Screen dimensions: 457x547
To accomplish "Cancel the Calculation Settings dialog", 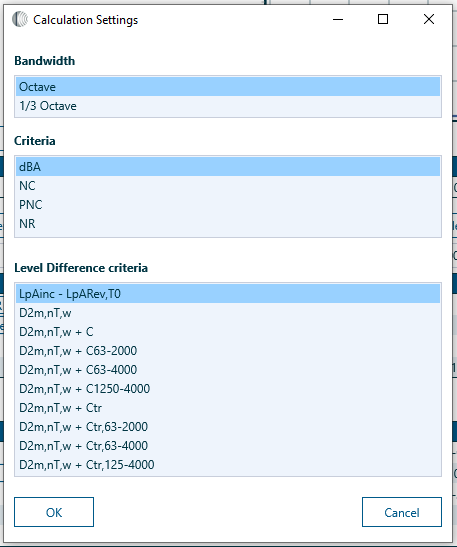I will [402, 512].
